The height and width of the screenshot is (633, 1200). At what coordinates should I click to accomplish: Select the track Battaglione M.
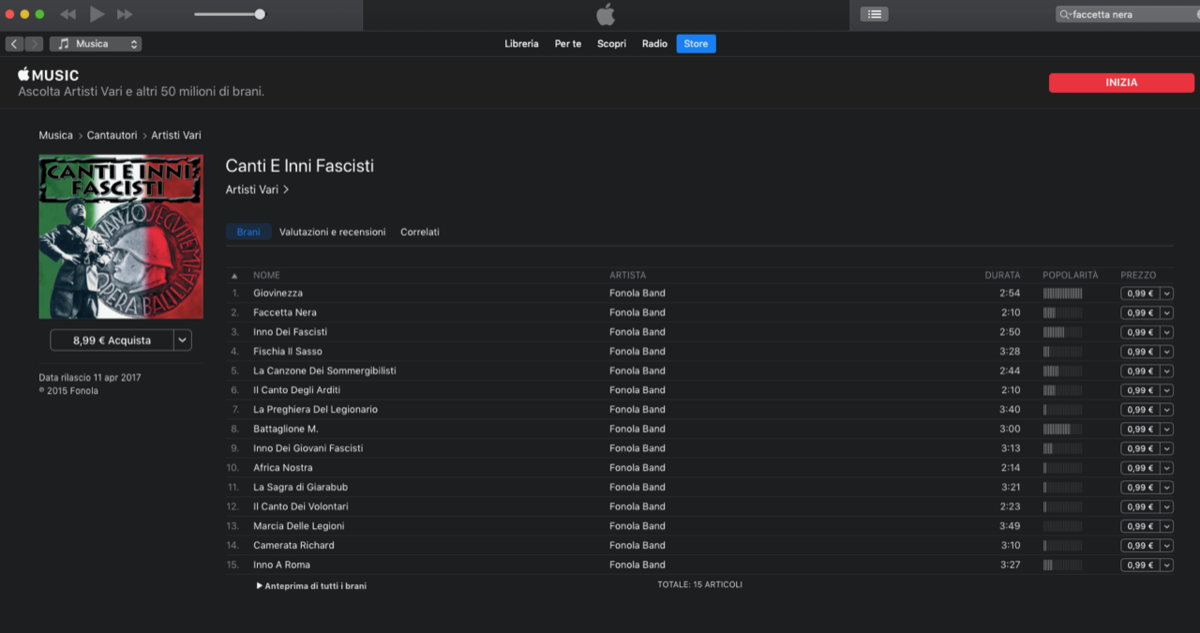pyautogui.click(x=286, y=429)
